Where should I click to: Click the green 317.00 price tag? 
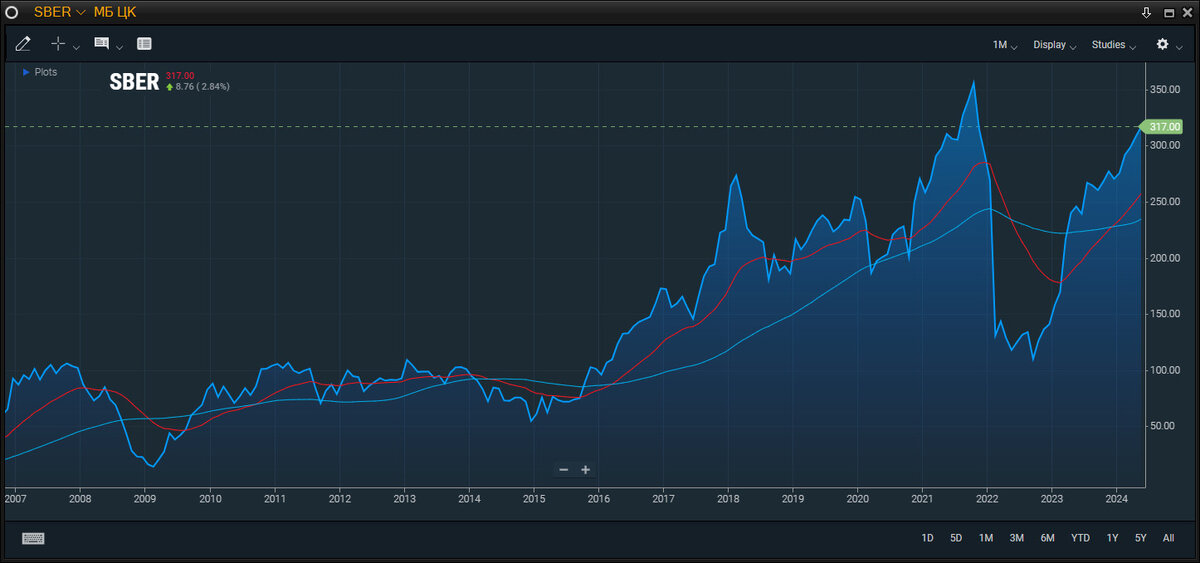click(1164, 127)
